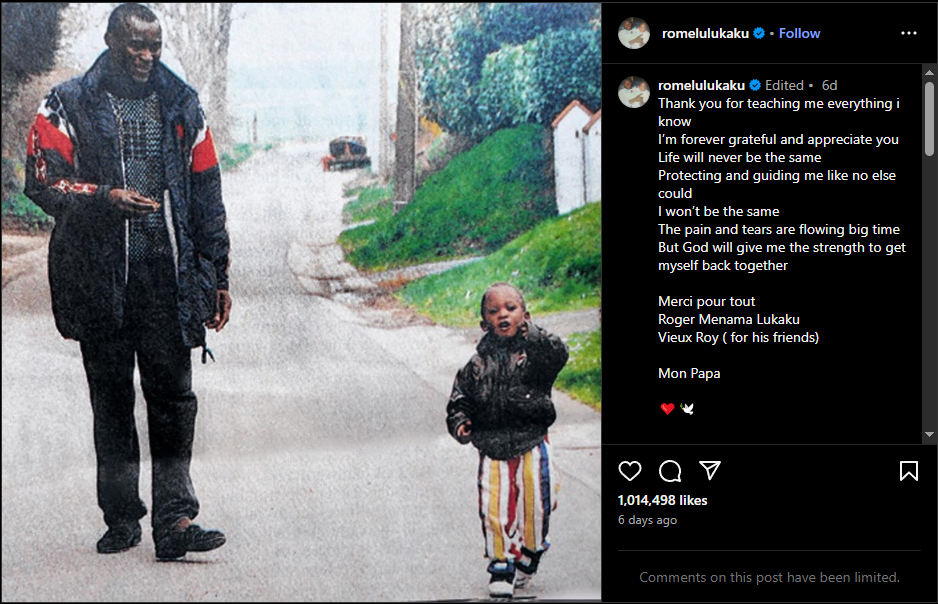Click the caption scrollbar down arrow
The image size is (938, 604).
tap(929, 435)
